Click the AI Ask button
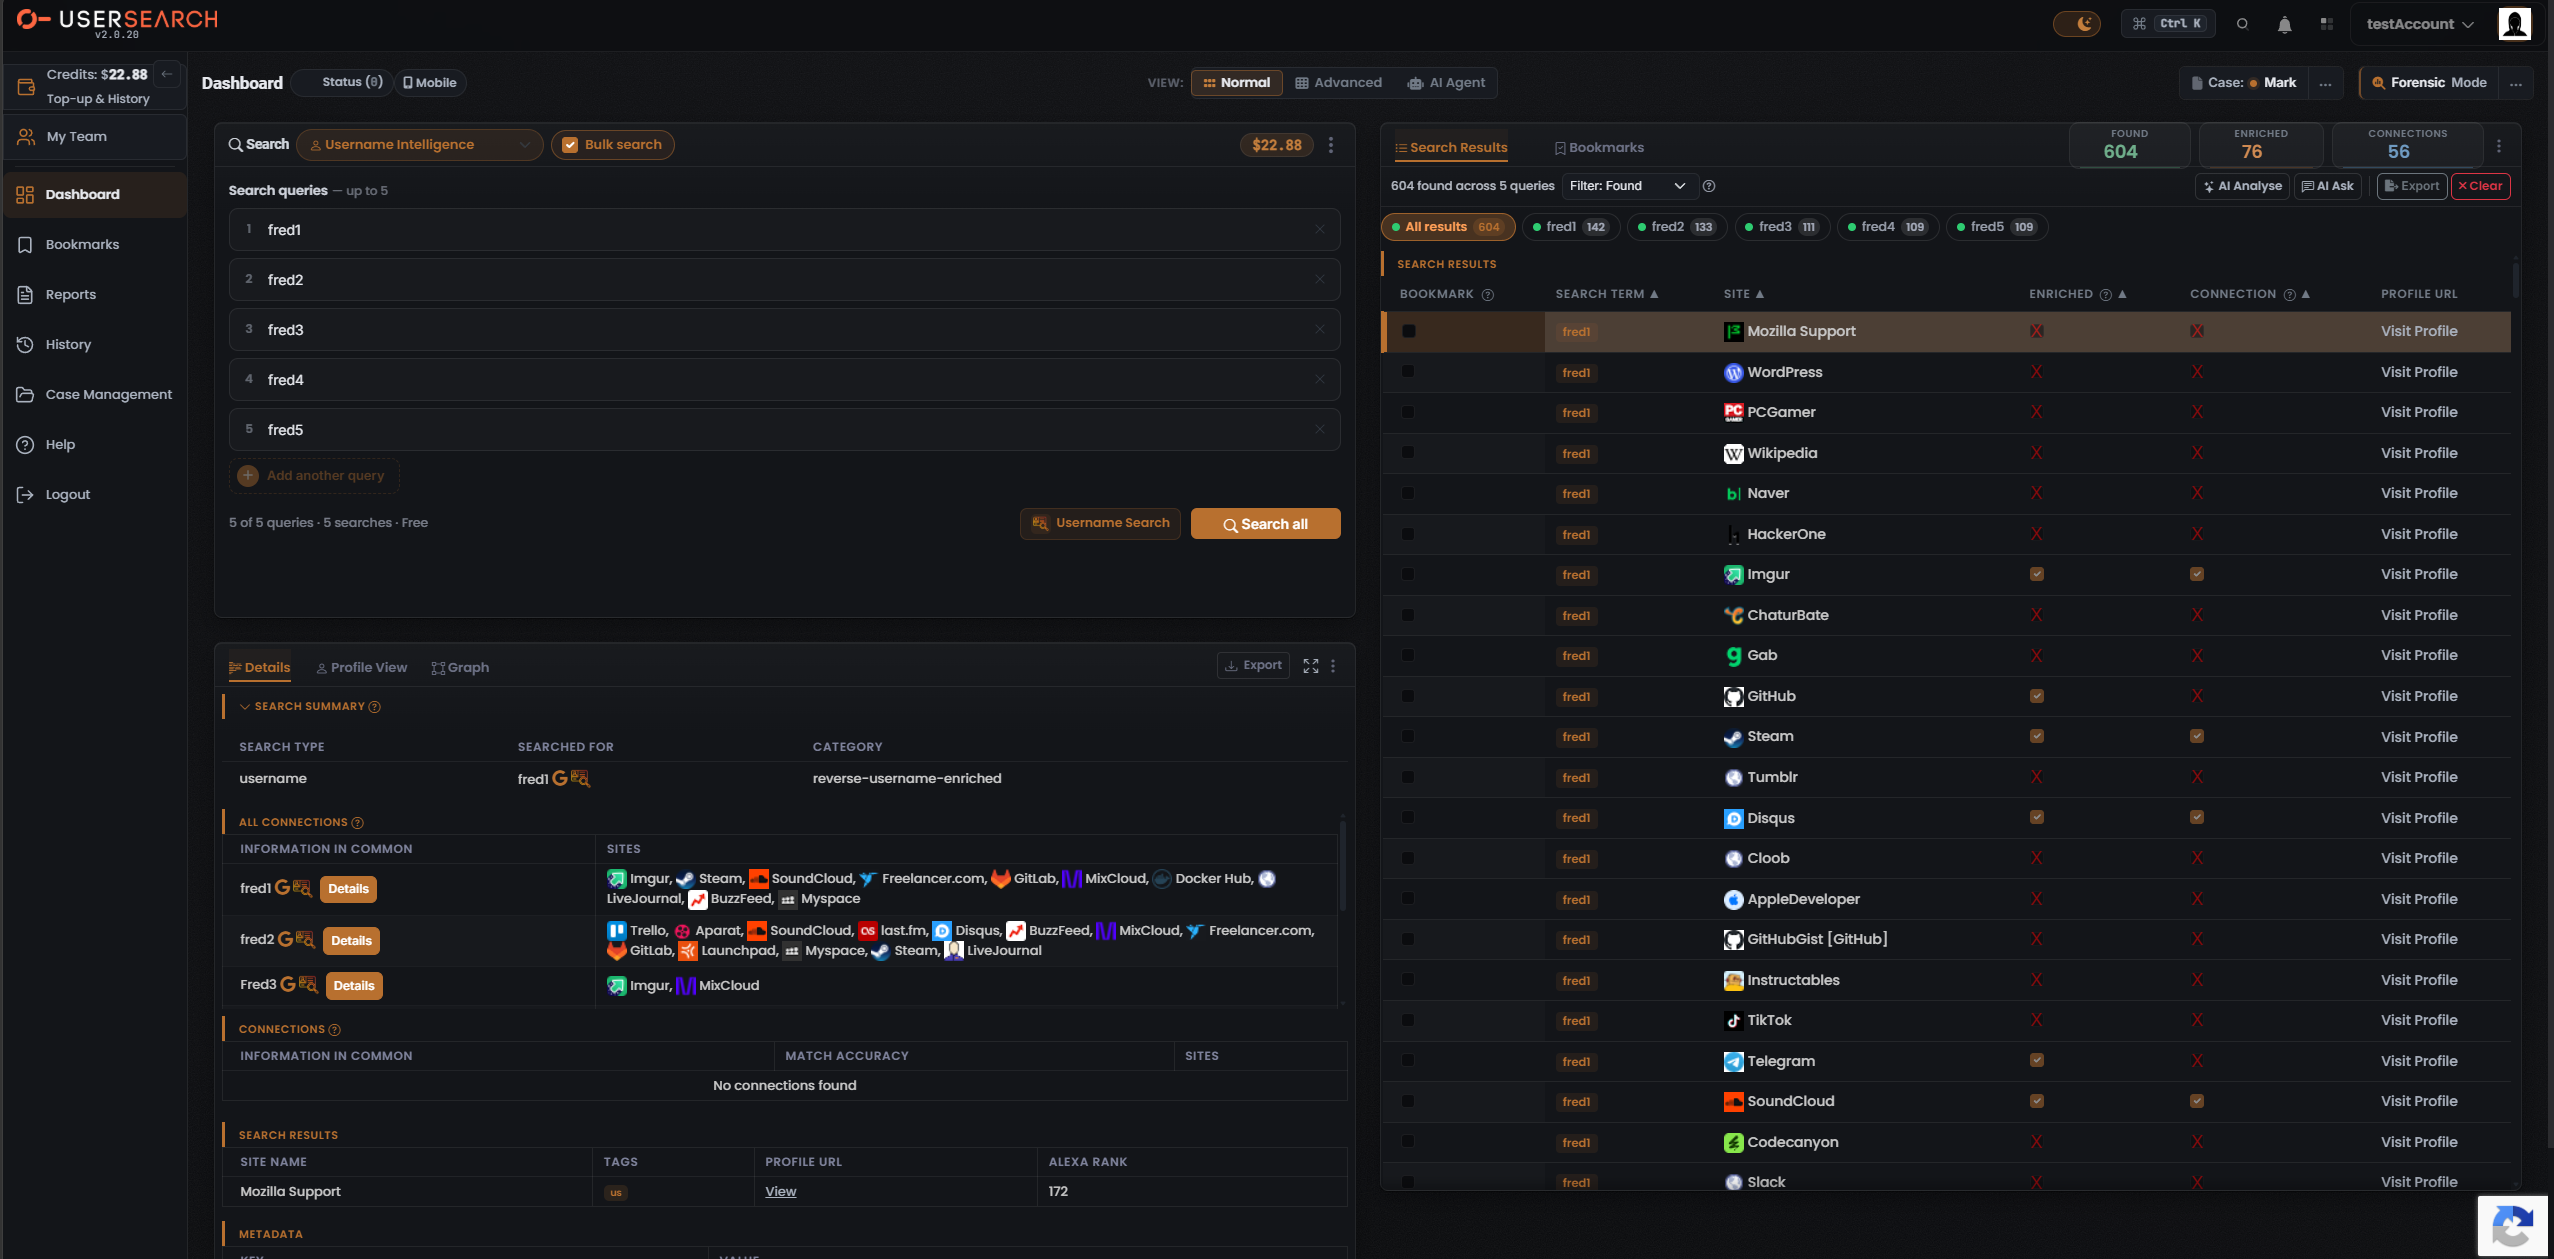This screenshot has width=2554, height=1259. pyautogui.click(x=2327, y=186)
